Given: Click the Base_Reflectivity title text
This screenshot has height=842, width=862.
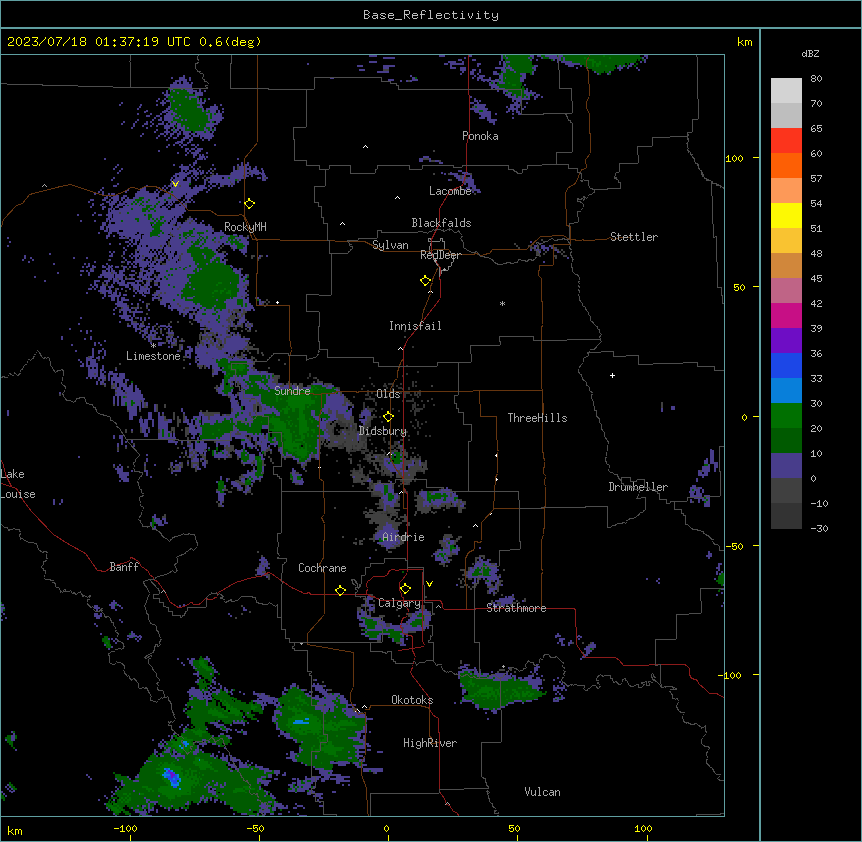Looking at the screenshot, I should 431,15.
